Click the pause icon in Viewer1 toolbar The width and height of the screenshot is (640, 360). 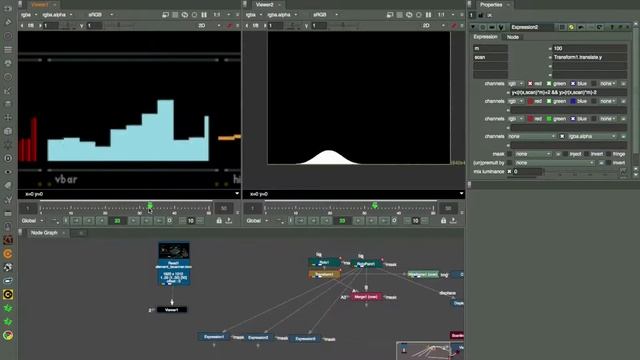(204, 15)
